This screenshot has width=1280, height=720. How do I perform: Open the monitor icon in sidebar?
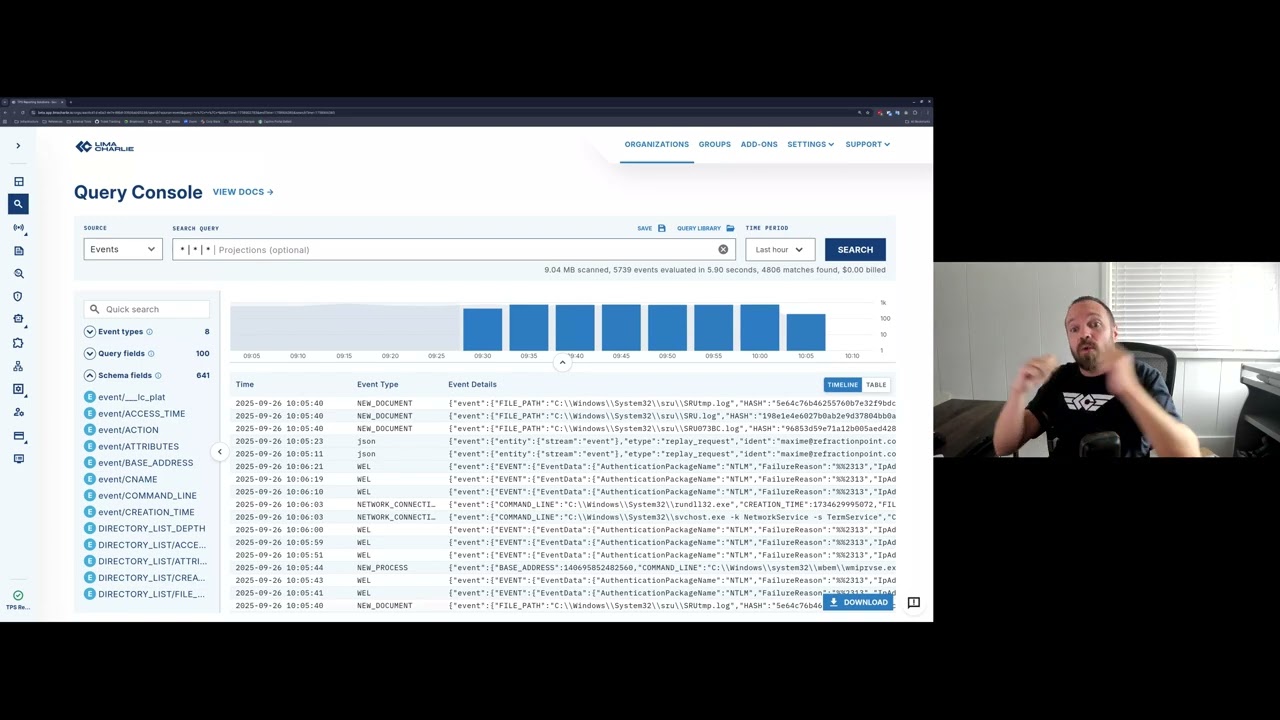[18, 459]
